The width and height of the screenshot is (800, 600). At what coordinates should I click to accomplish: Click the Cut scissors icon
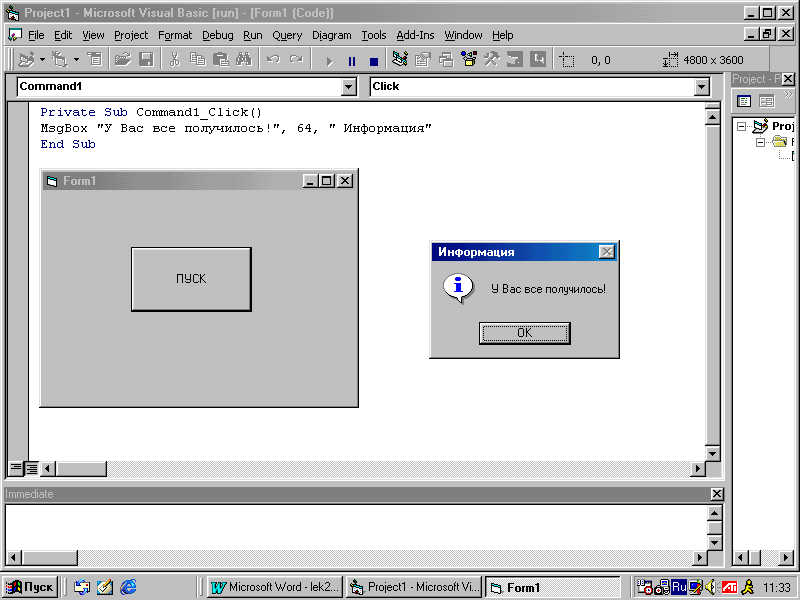(174, 60)
